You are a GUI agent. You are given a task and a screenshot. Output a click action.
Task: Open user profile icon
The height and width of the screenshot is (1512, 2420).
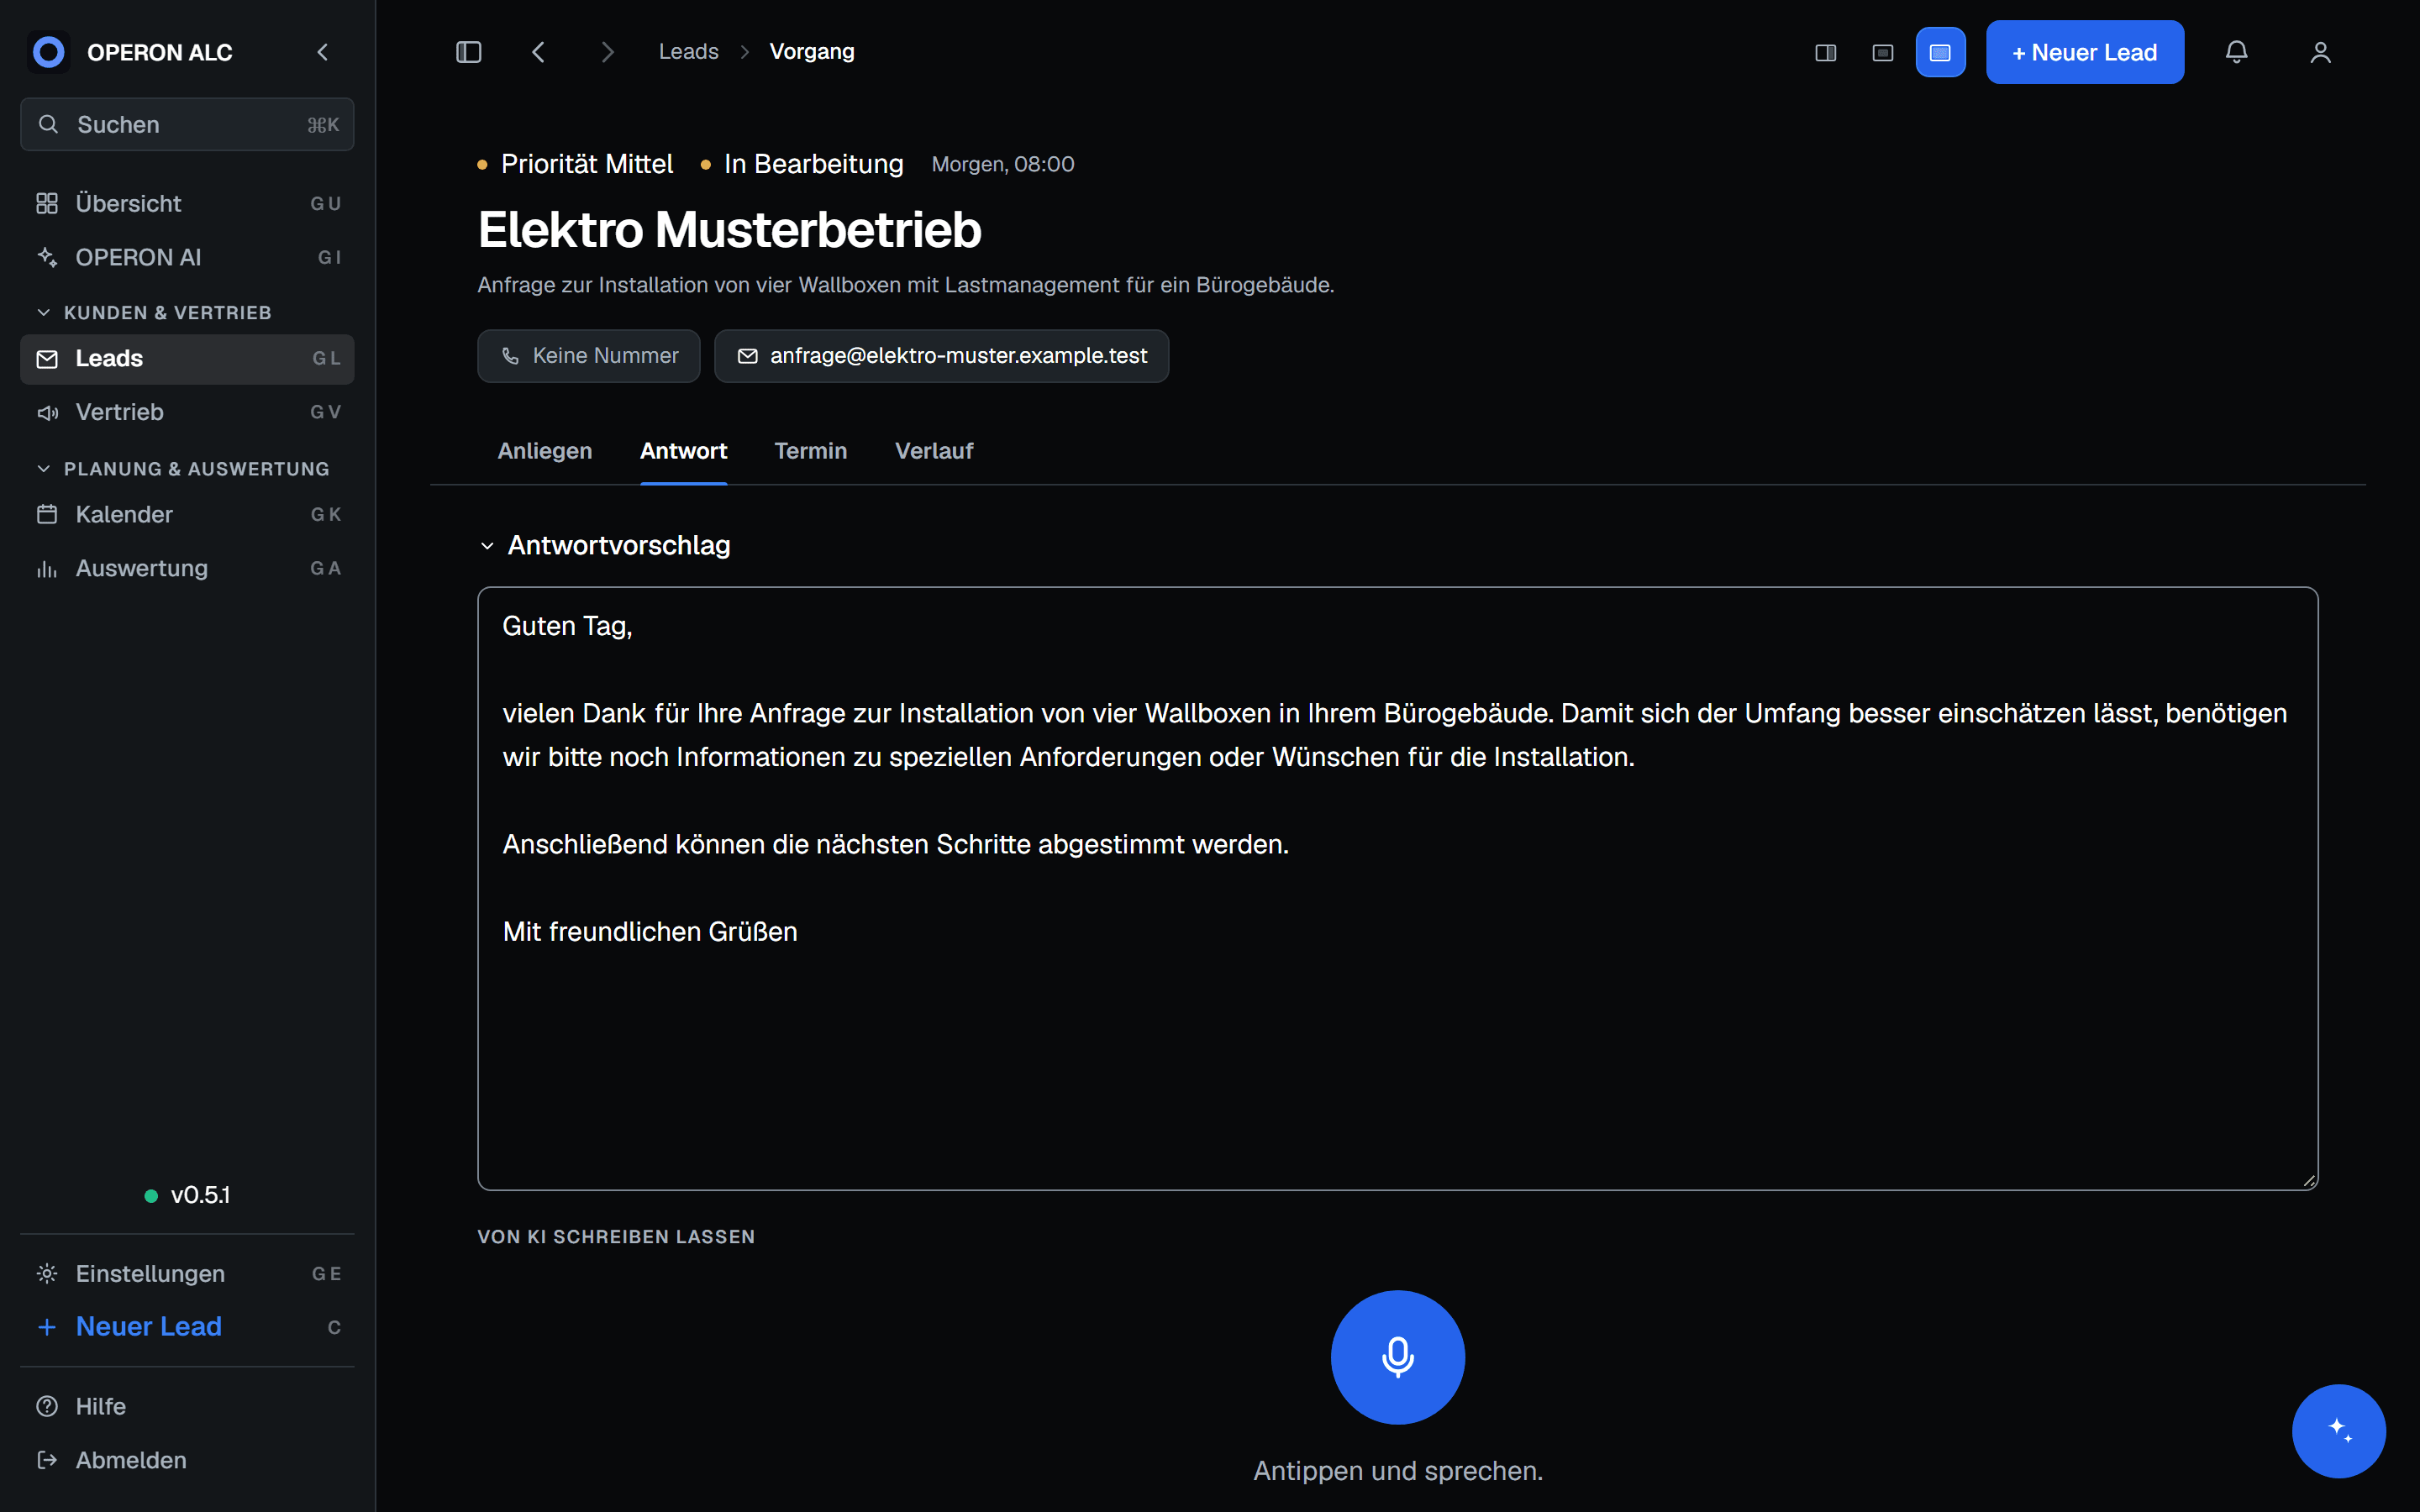tap(2320, 52)
